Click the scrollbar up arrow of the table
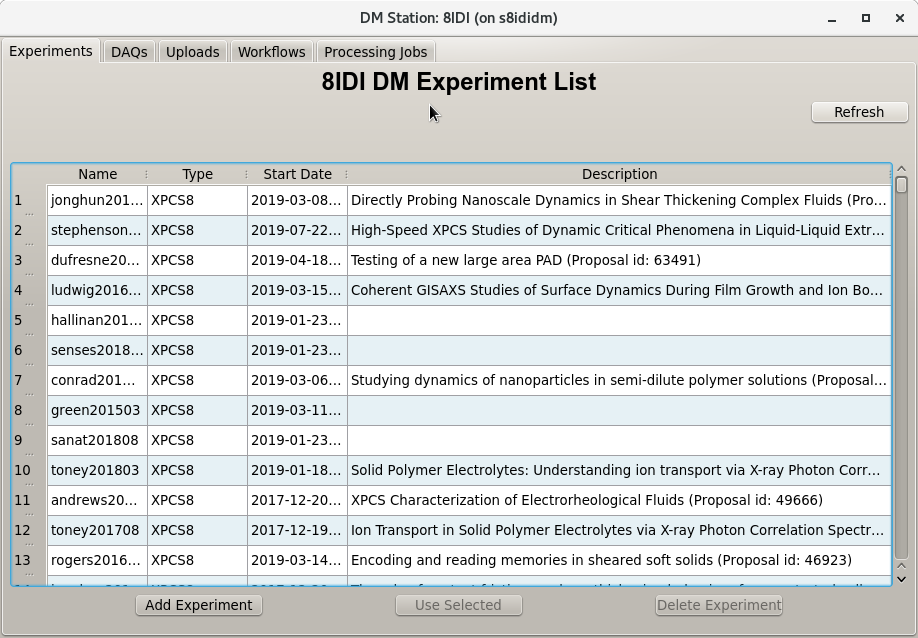 point(901,169)
